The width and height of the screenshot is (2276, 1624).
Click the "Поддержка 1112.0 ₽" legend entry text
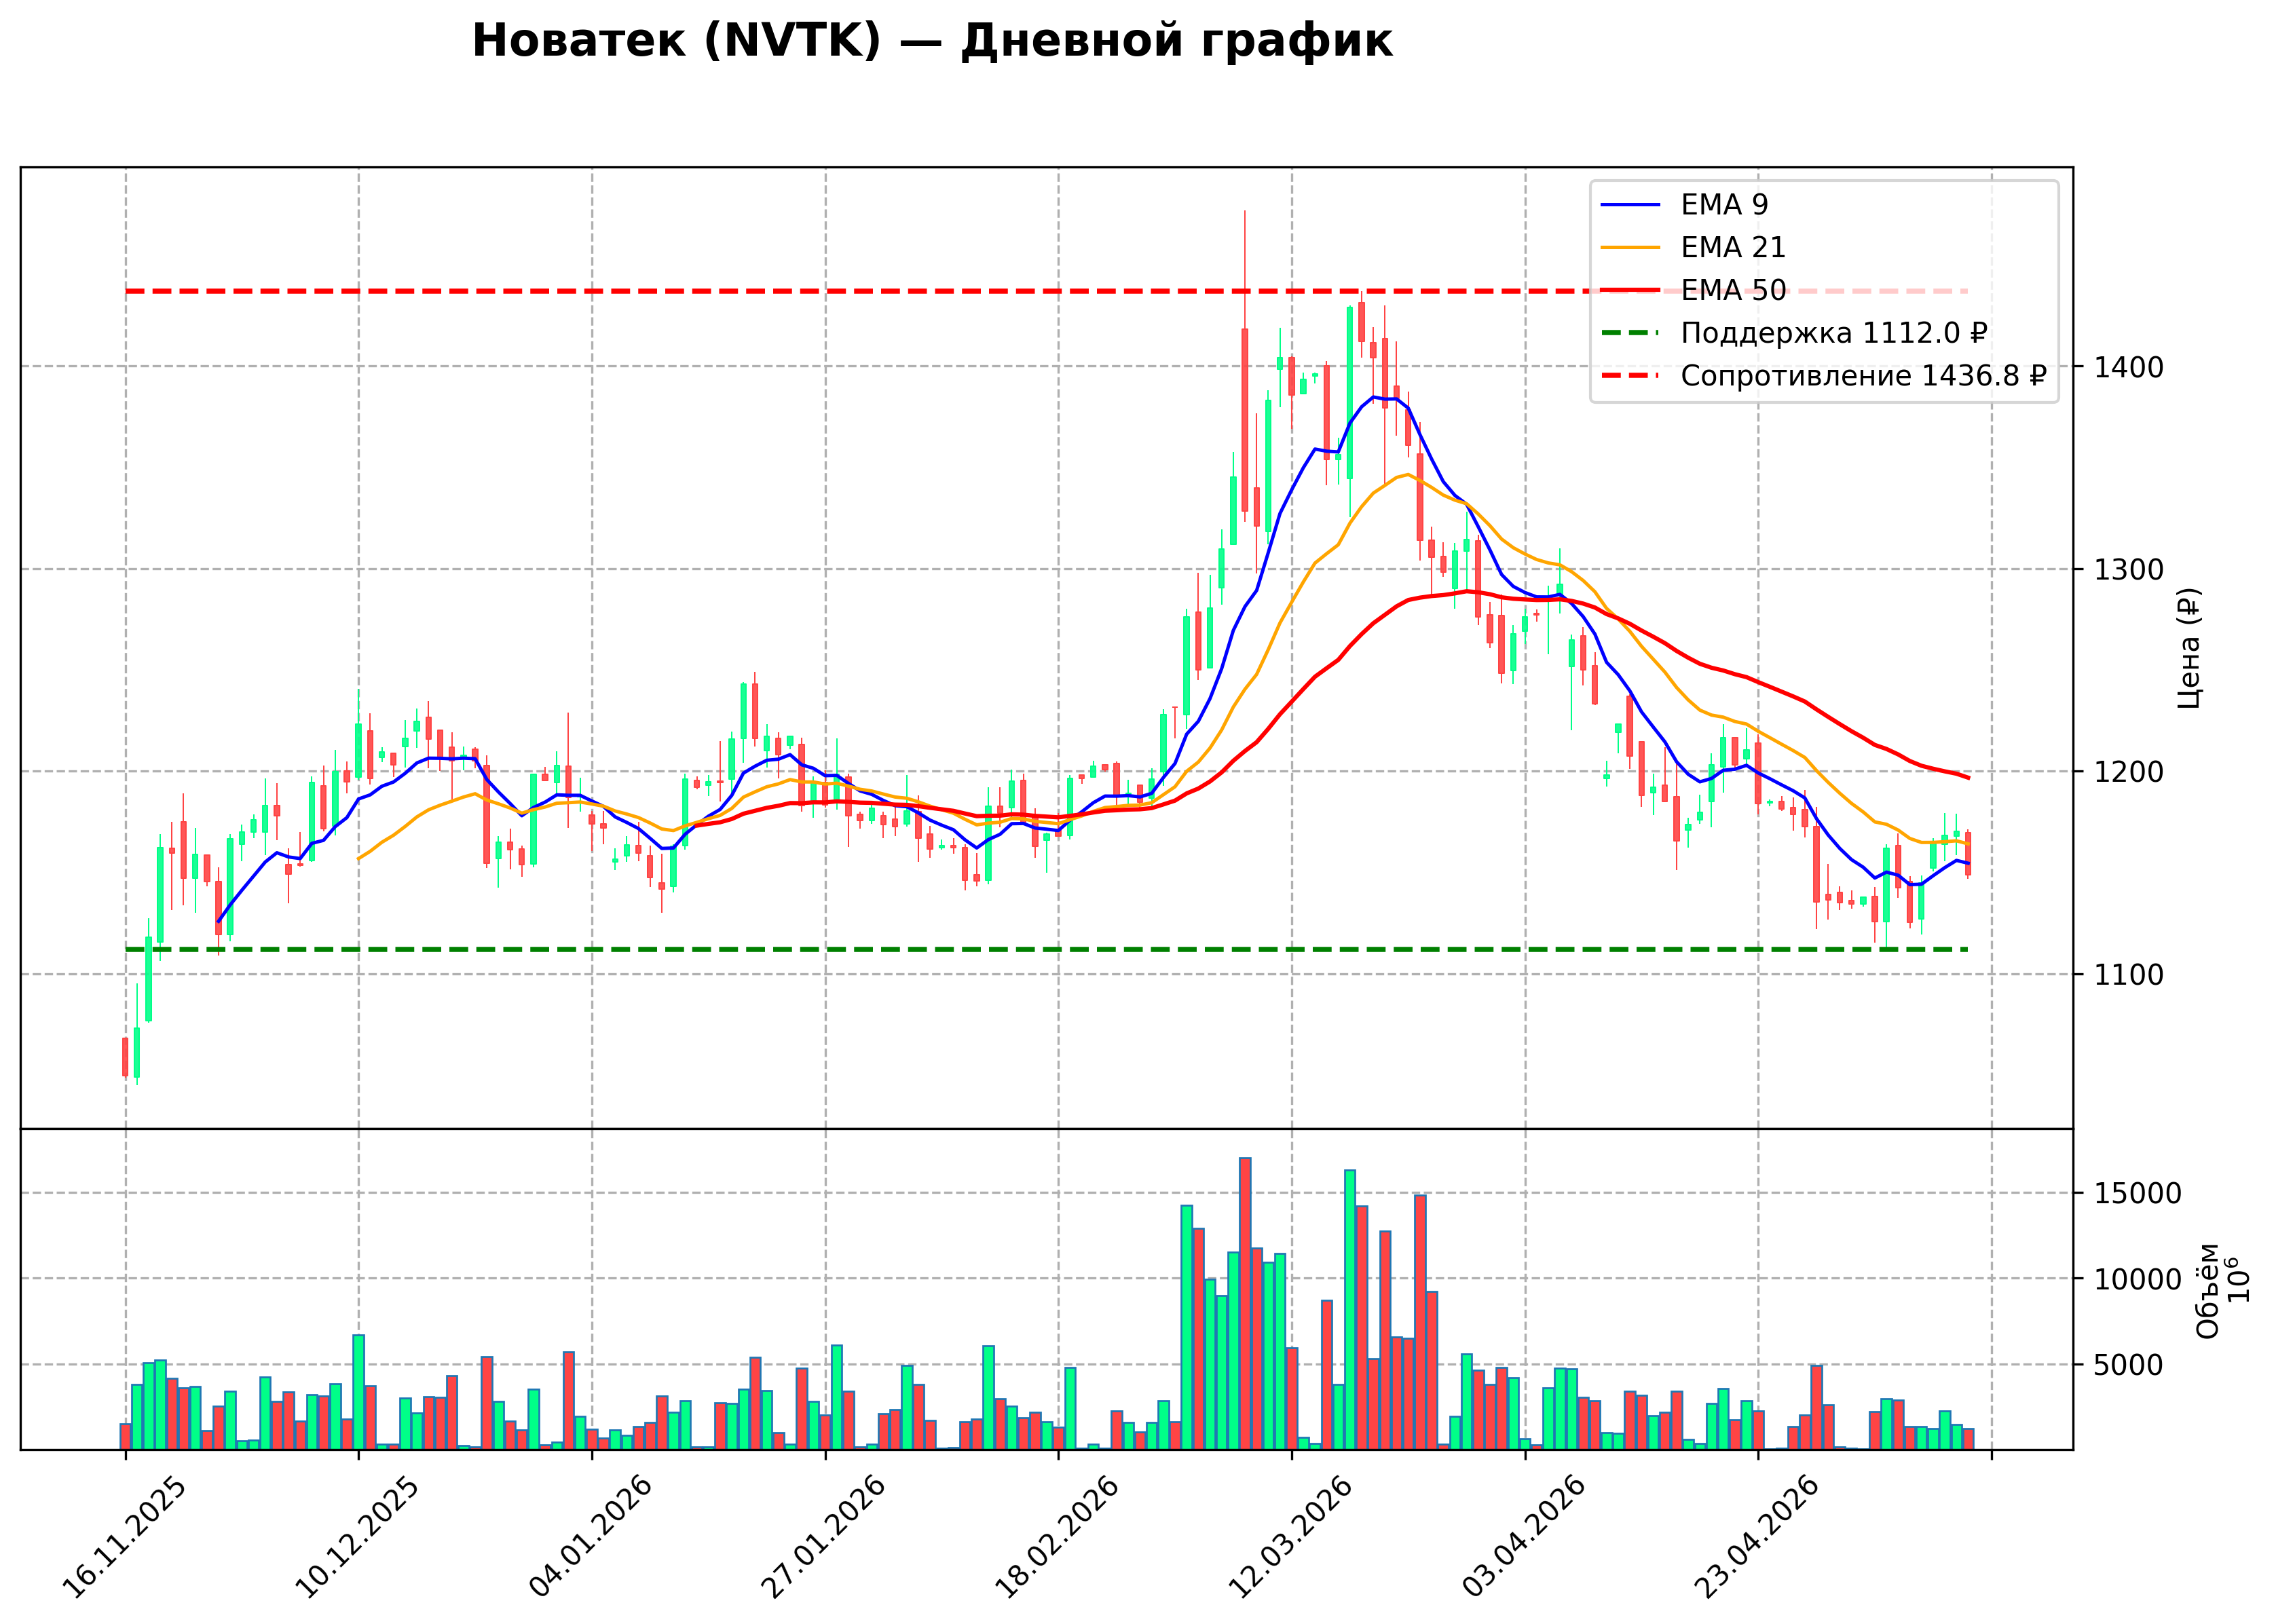(1834, 333)
